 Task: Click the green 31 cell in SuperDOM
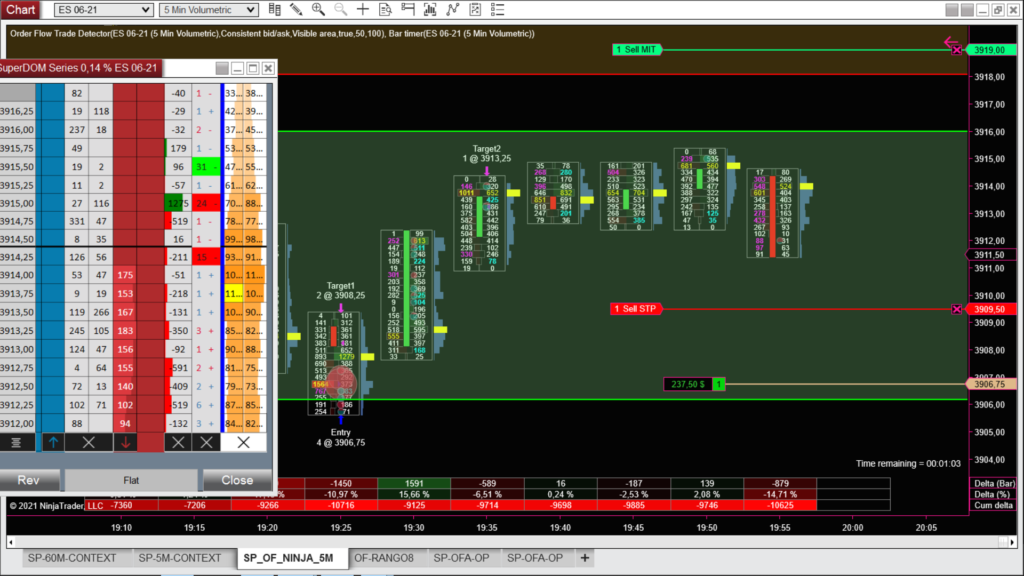(x=205, y=167)
